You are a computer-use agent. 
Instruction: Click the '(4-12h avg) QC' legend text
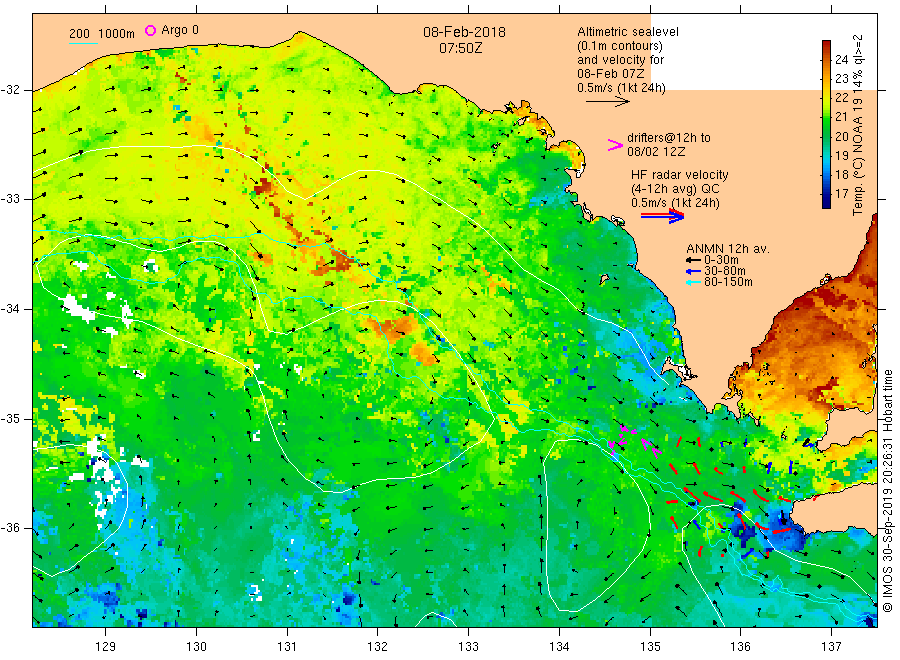point(675,189)
